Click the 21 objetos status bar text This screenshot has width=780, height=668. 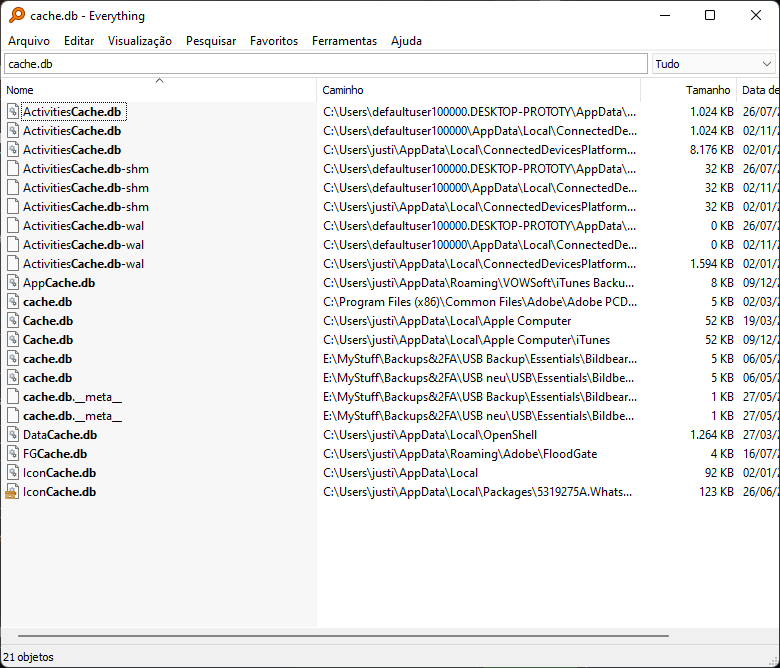click(x=28, y=657)
